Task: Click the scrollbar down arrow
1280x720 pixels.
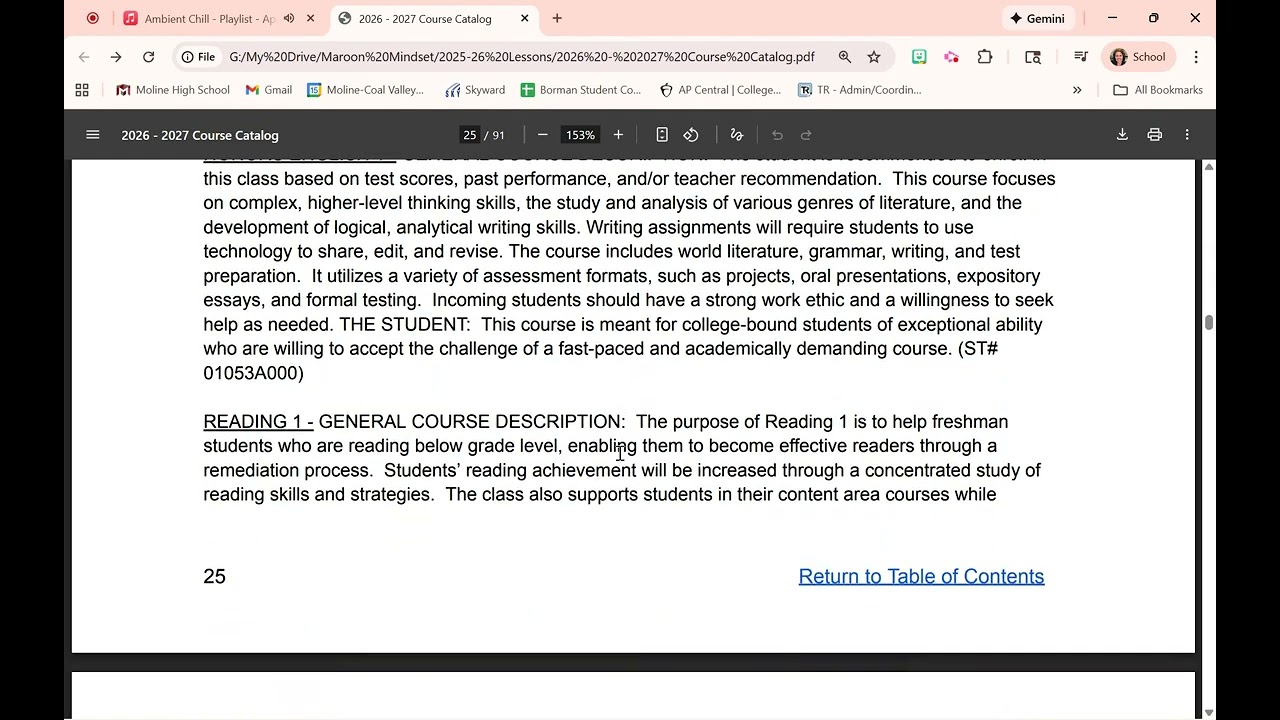Action: point(1209,712)
